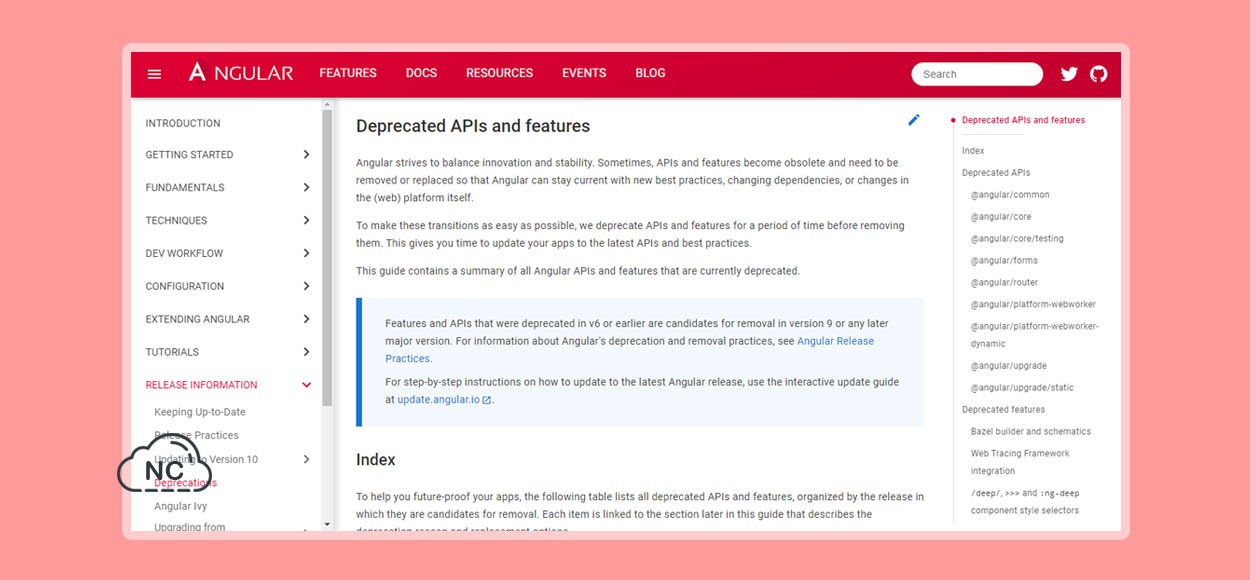Jump to @angular/platform-webworker-dynamic in contents

pyautogui.click(x=1035, y=335)
